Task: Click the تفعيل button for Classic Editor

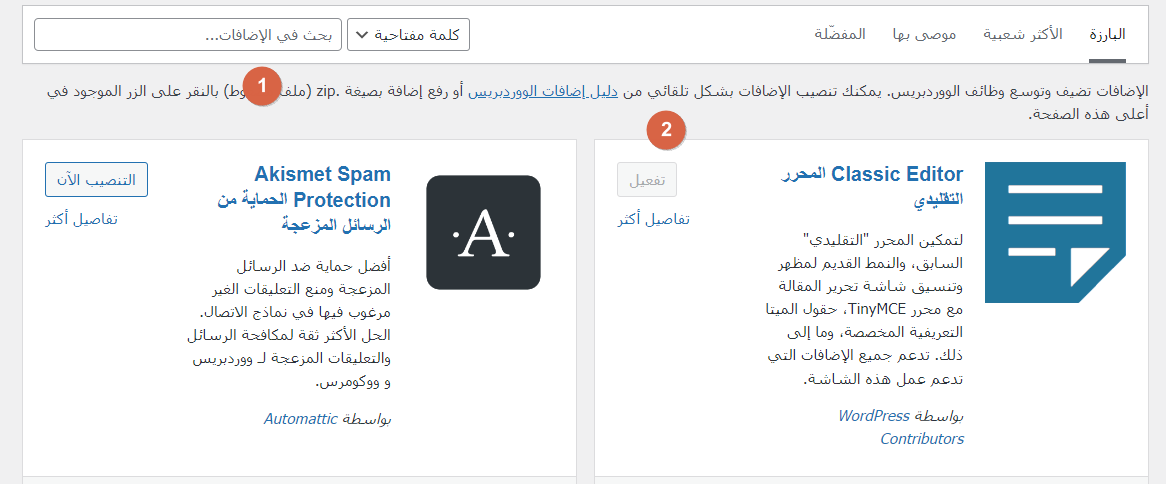Action: 647,179
